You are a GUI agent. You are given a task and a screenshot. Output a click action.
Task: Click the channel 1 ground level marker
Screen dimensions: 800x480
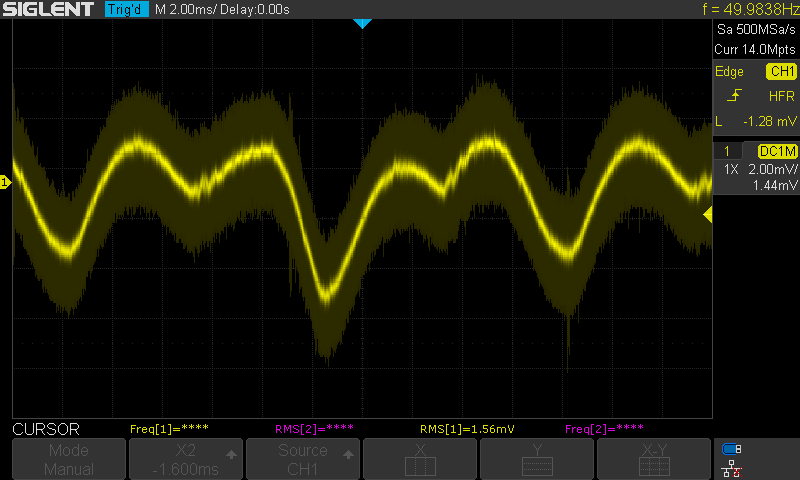tap(5, 182)
